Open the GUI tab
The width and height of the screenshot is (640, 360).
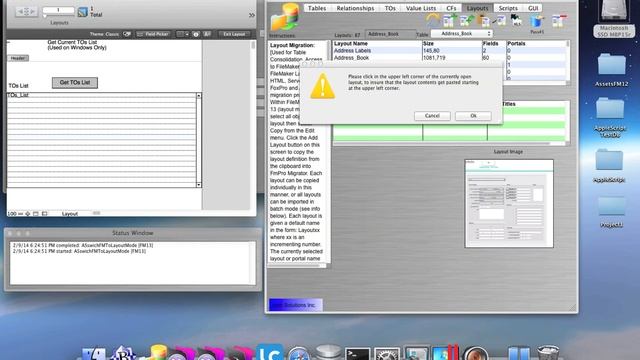tap(533, 8)
